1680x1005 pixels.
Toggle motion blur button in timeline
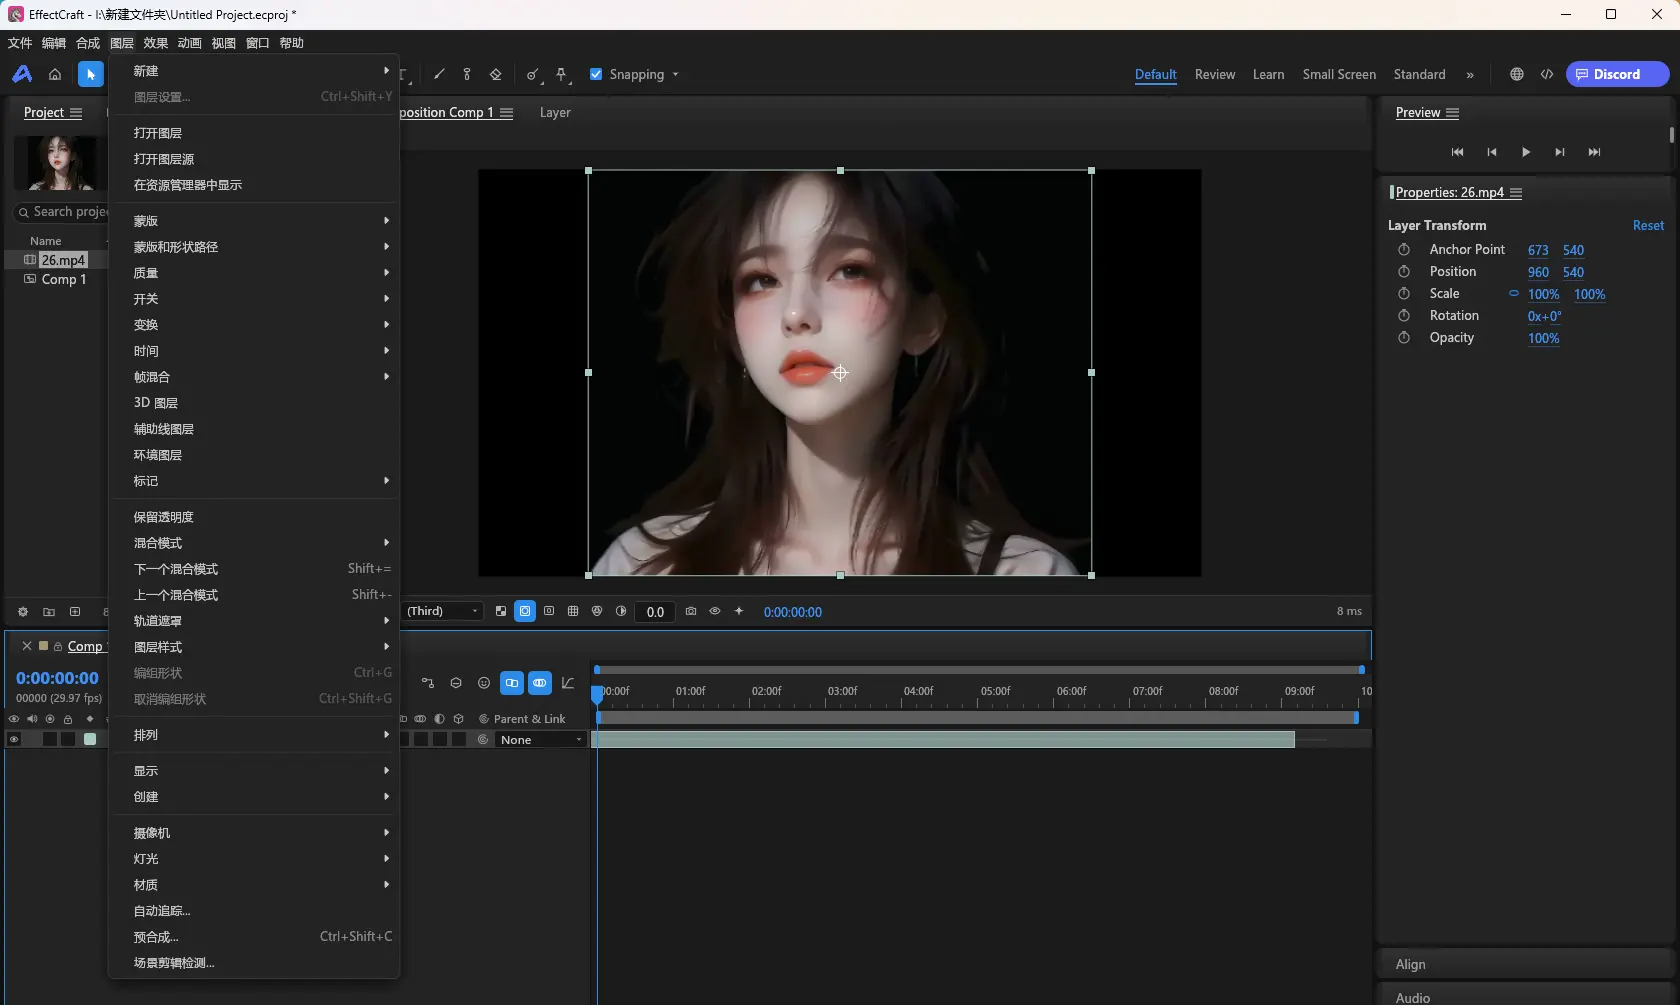(x=540, y=683)
